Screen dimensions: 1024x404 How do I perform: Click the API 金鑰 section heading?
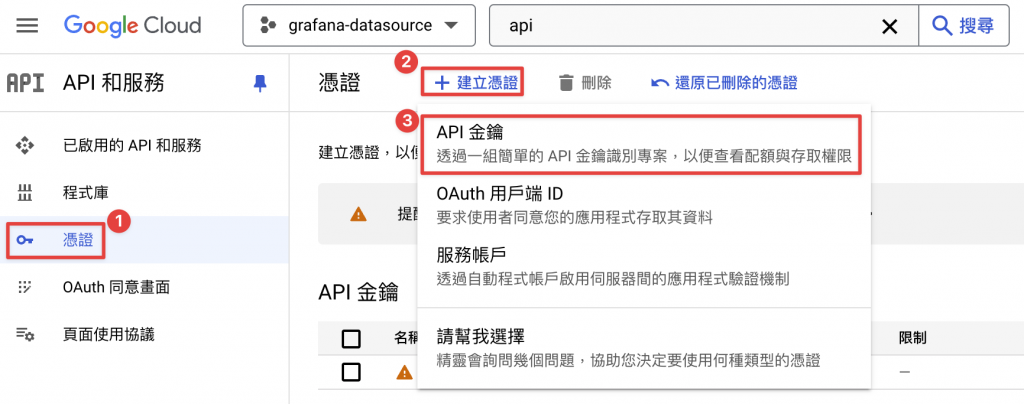coord(358,293)
